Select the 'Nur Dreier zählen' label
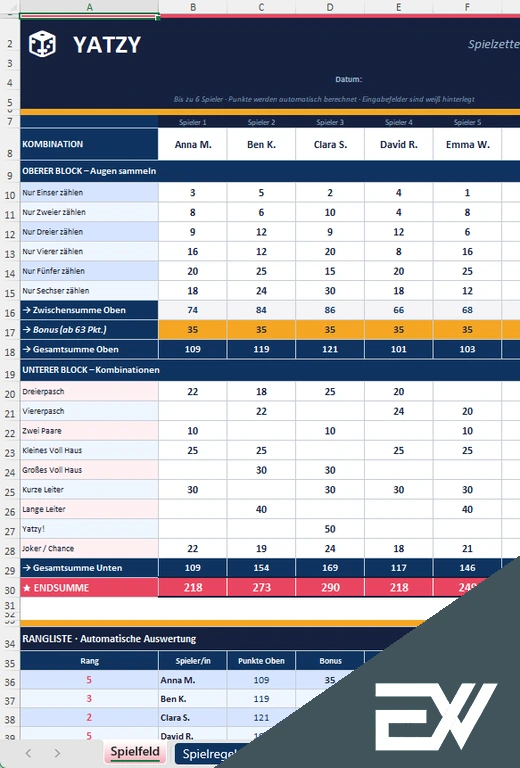The height and width of the screenshot is (768, 520). pyautogui.click(x=89, y=232)
